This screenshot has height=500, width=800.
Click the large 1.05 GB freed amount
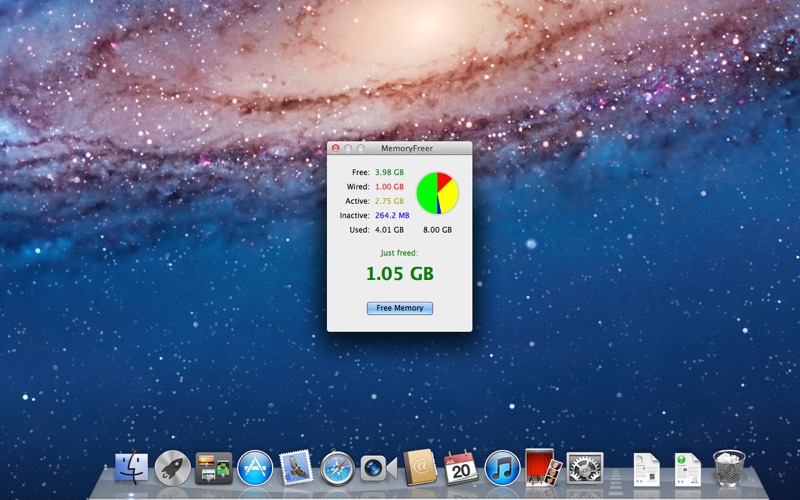pos(399,273)
